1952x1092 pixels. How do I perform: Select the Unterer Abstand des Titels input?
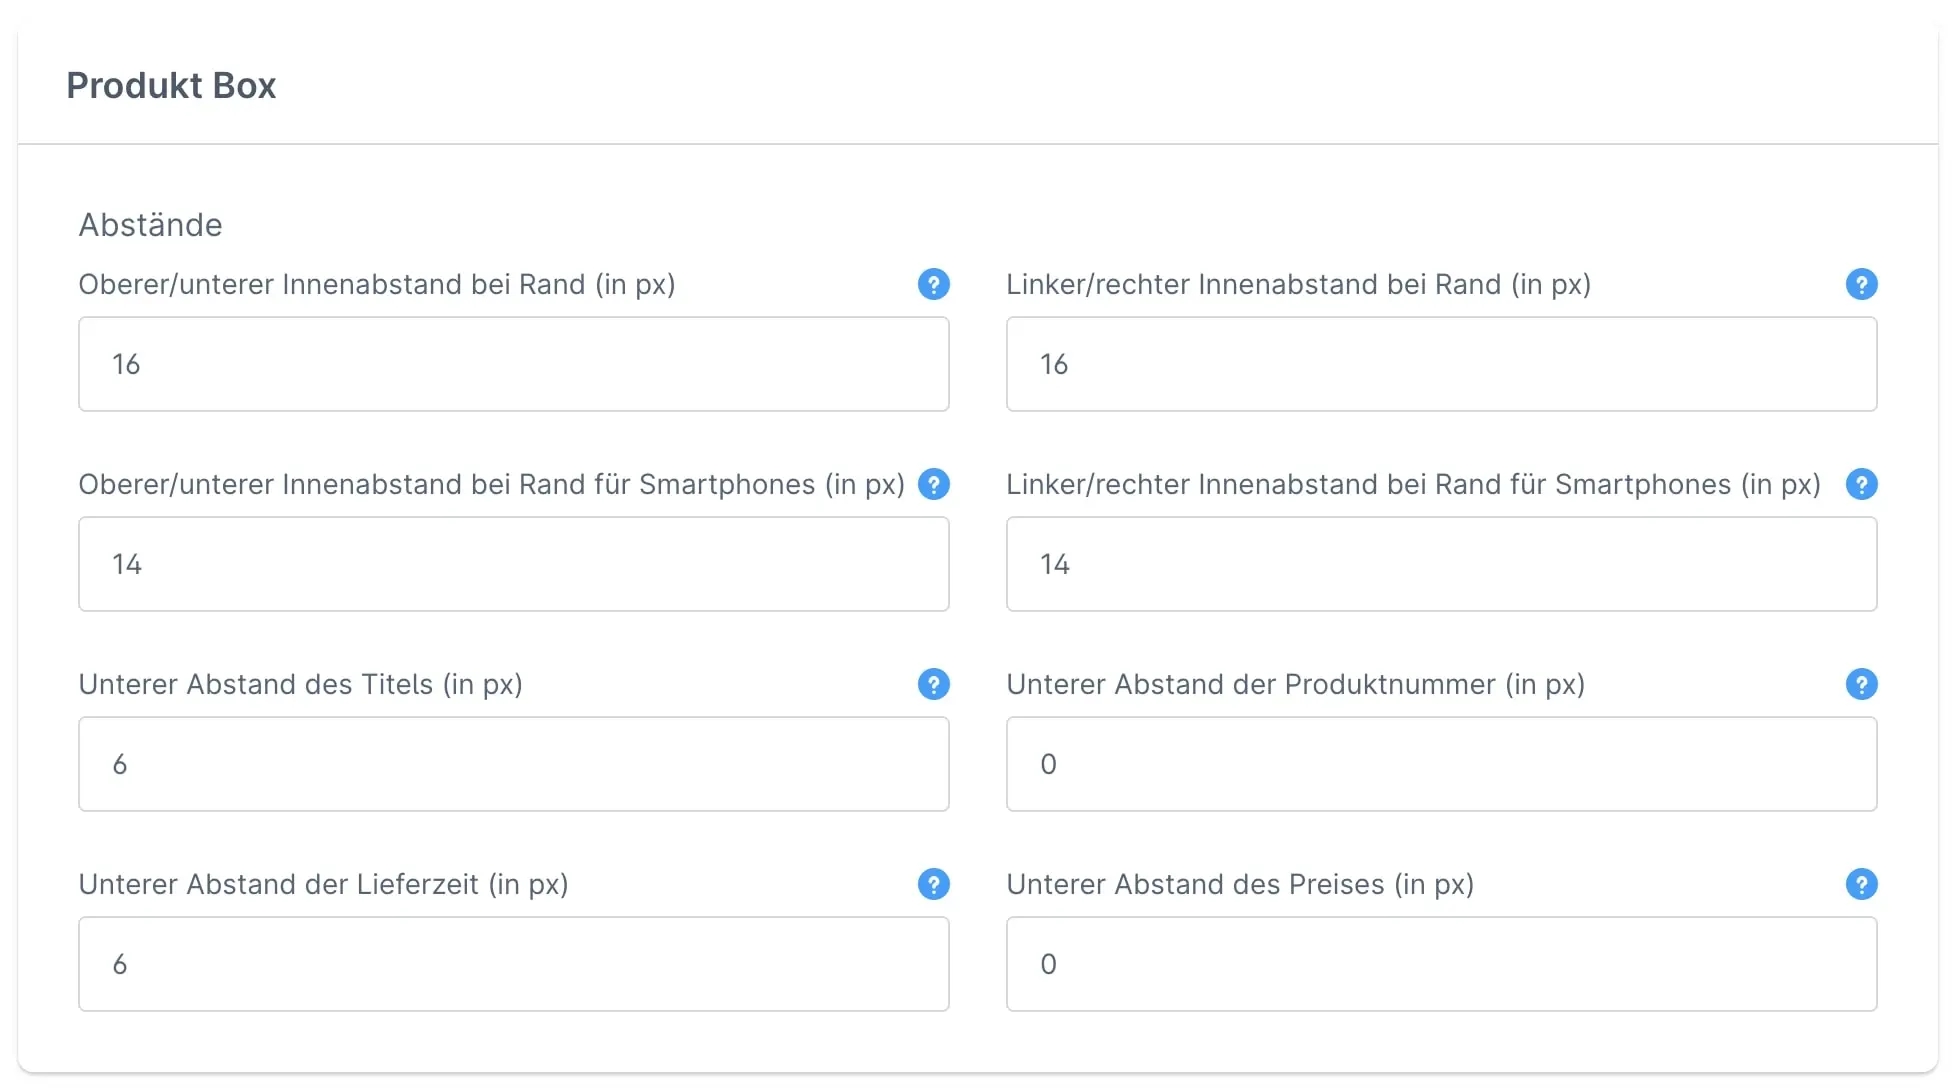[x=513, y=764]
